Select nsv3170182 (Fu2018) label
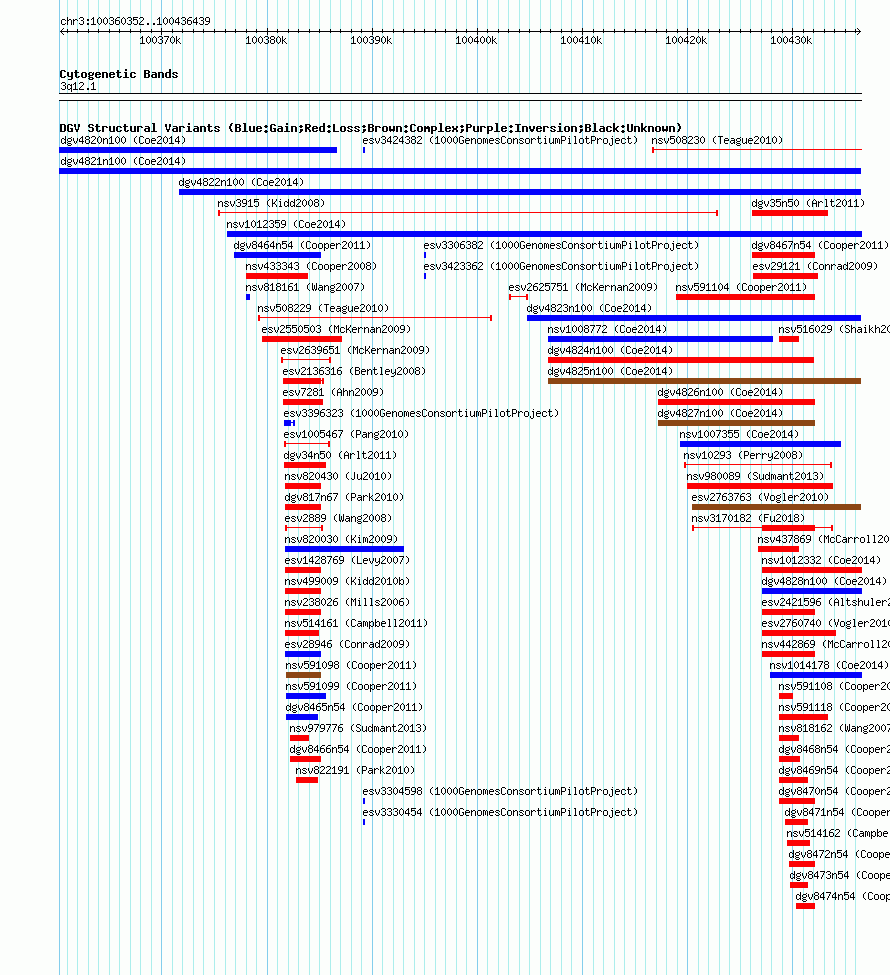Viewport: 890px width, 975px height. 748,519
